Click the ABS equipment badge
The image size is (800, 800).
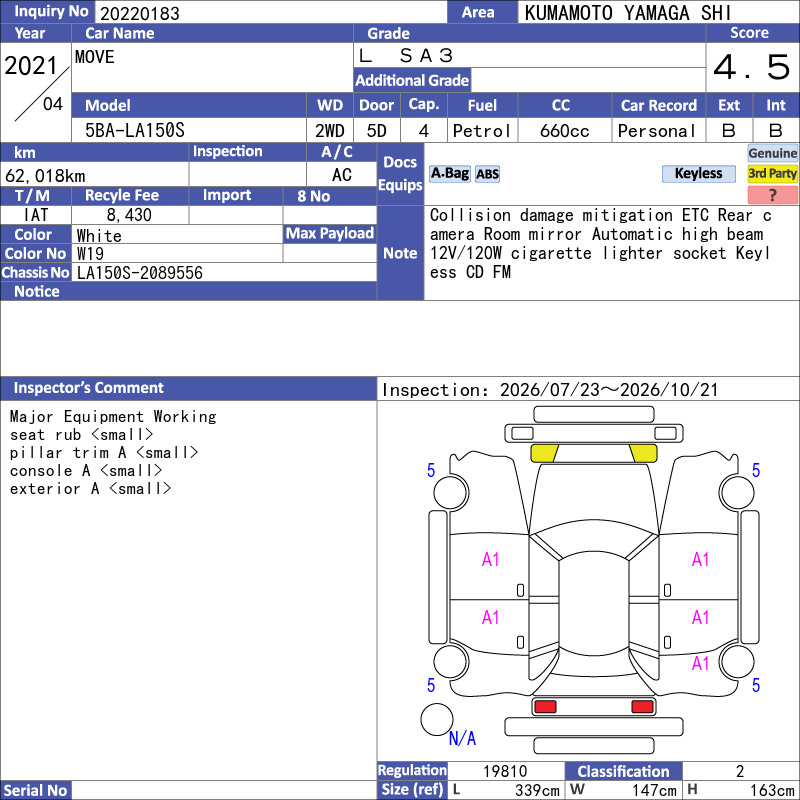(x=487, y=174)
